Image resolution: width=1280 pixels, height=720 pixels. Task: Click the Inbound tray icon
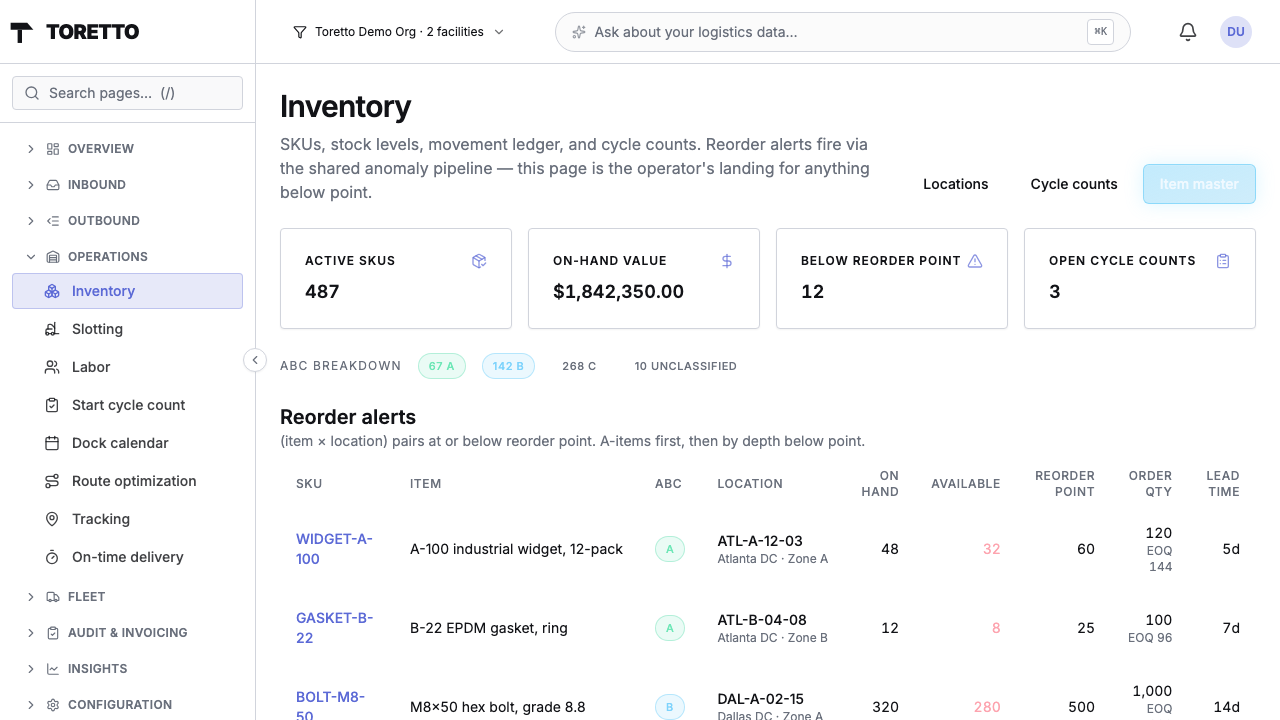tap(53, 185)
